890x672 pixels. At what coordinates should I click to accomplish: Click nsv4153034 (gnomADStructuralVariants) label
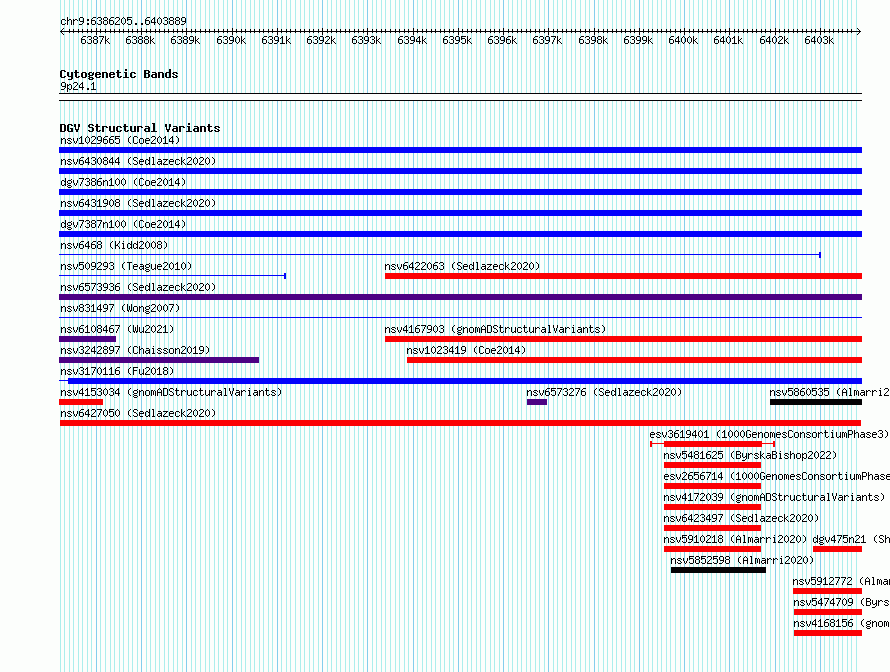(171, 392)
